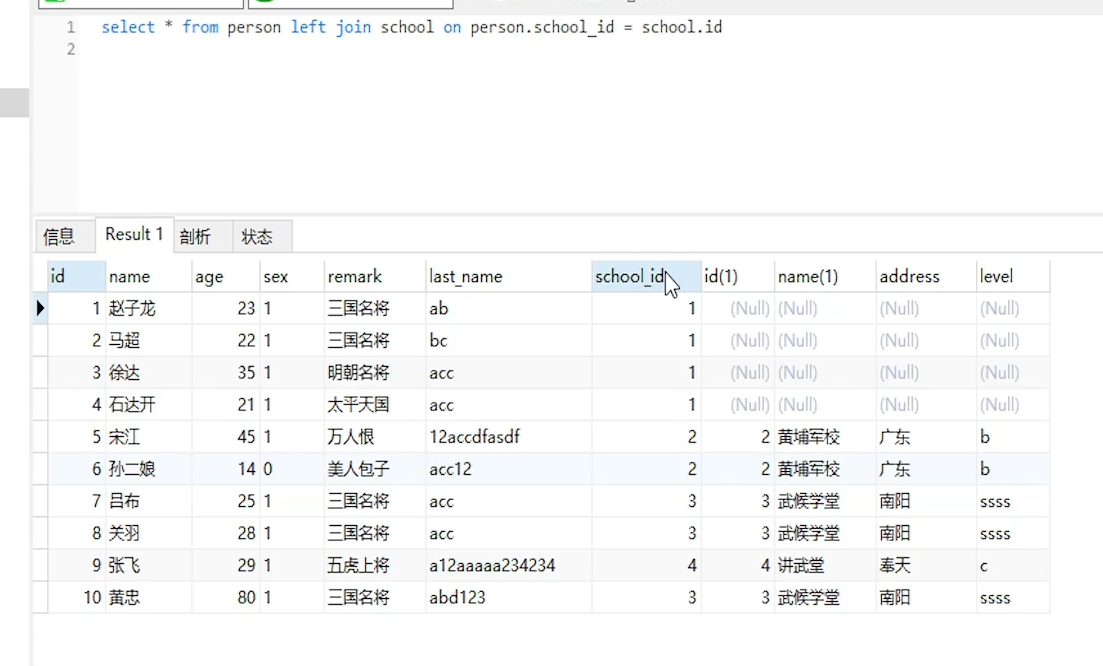Click the level cell ssss in 黄忠 row

coord(1013,598)
